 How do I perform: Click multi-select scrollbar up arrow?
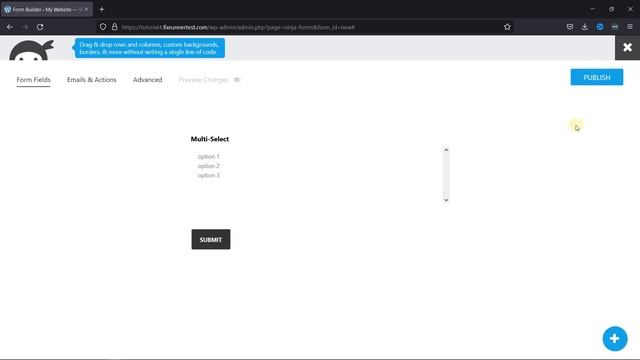pos(446,150)
